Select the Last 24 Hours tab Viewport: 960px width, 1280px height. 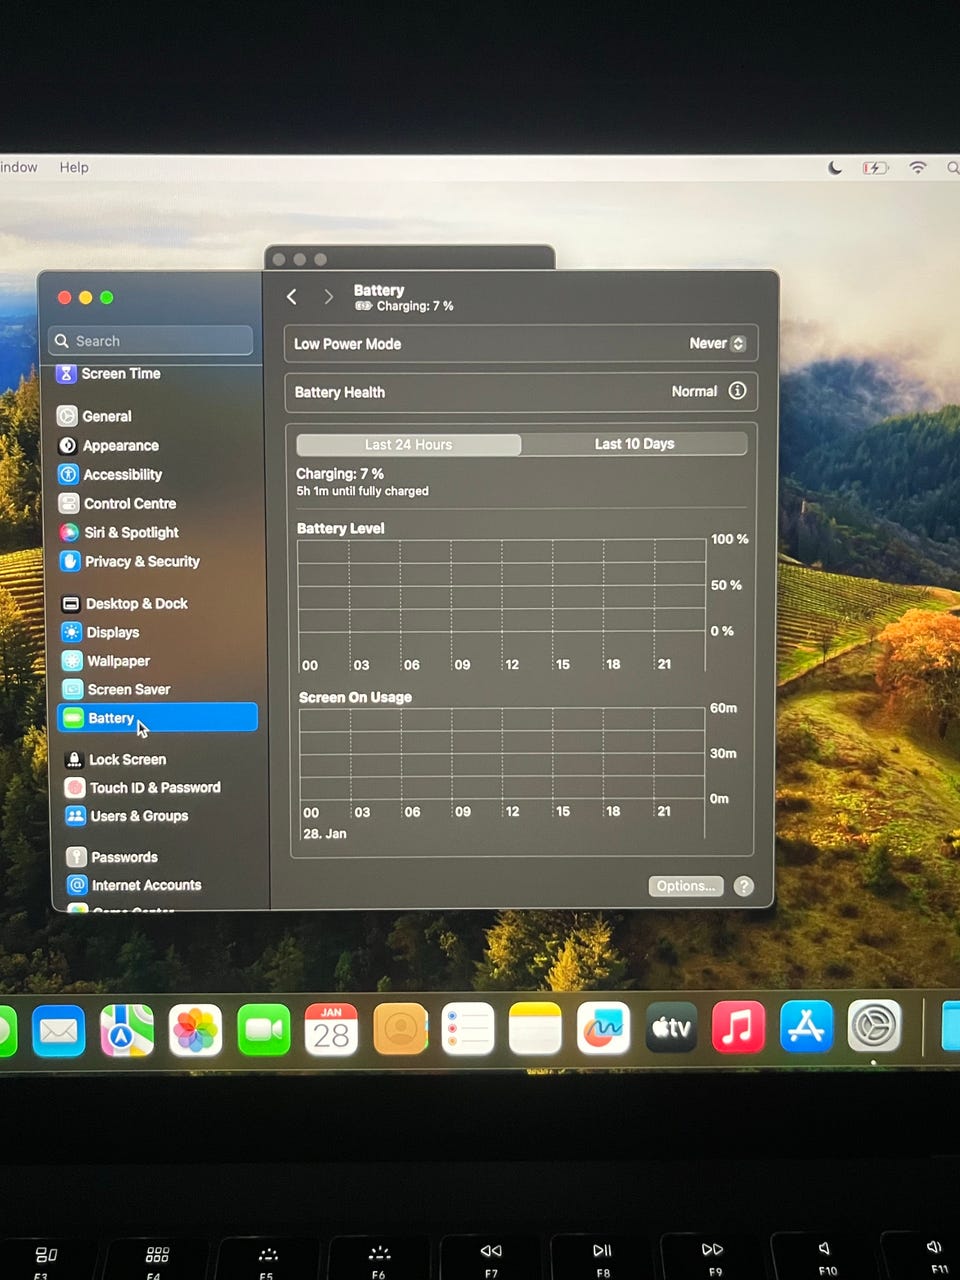pyautogui.click(x=408, y=445)
